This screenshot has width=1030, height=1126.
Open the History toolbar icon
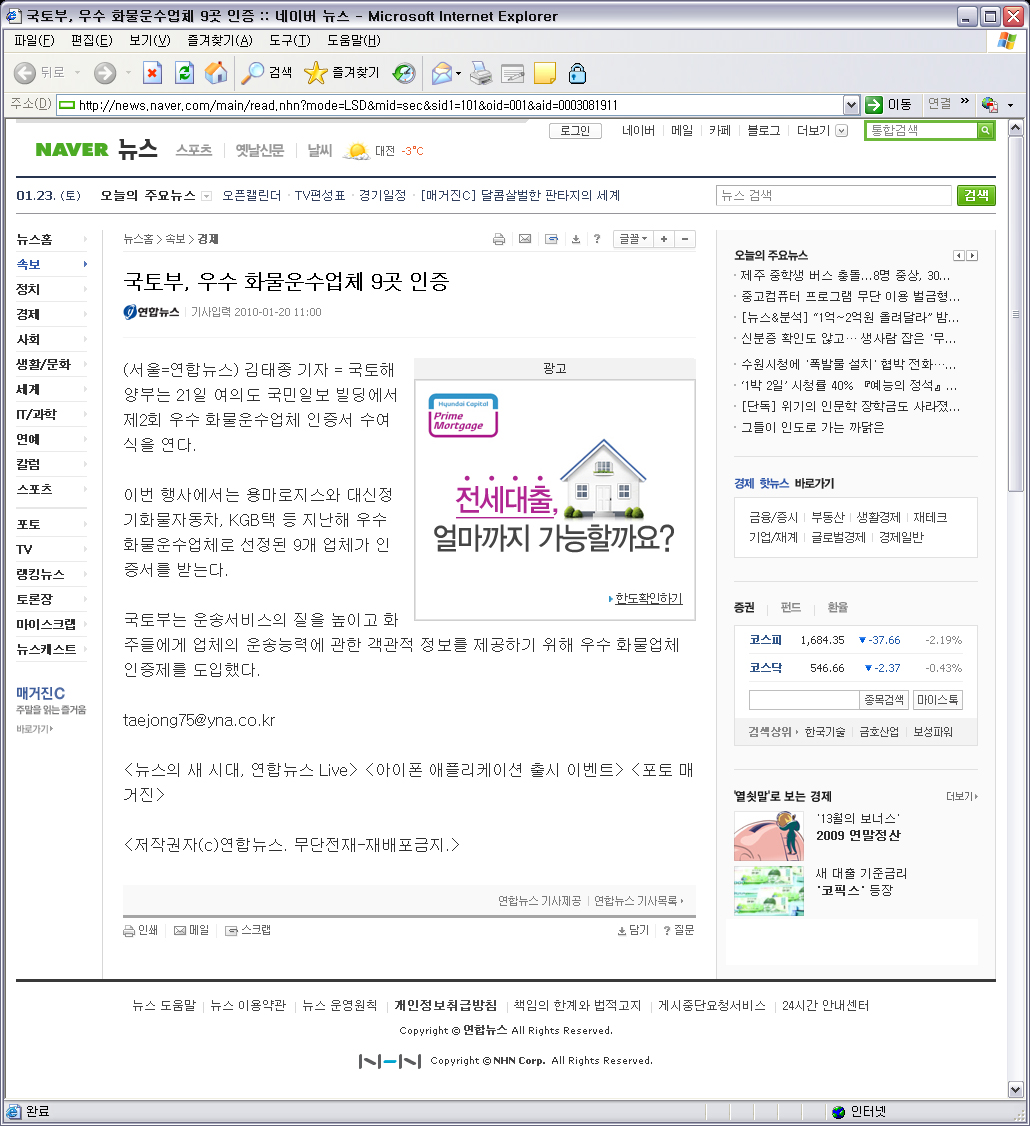click(x=403, y=73)
